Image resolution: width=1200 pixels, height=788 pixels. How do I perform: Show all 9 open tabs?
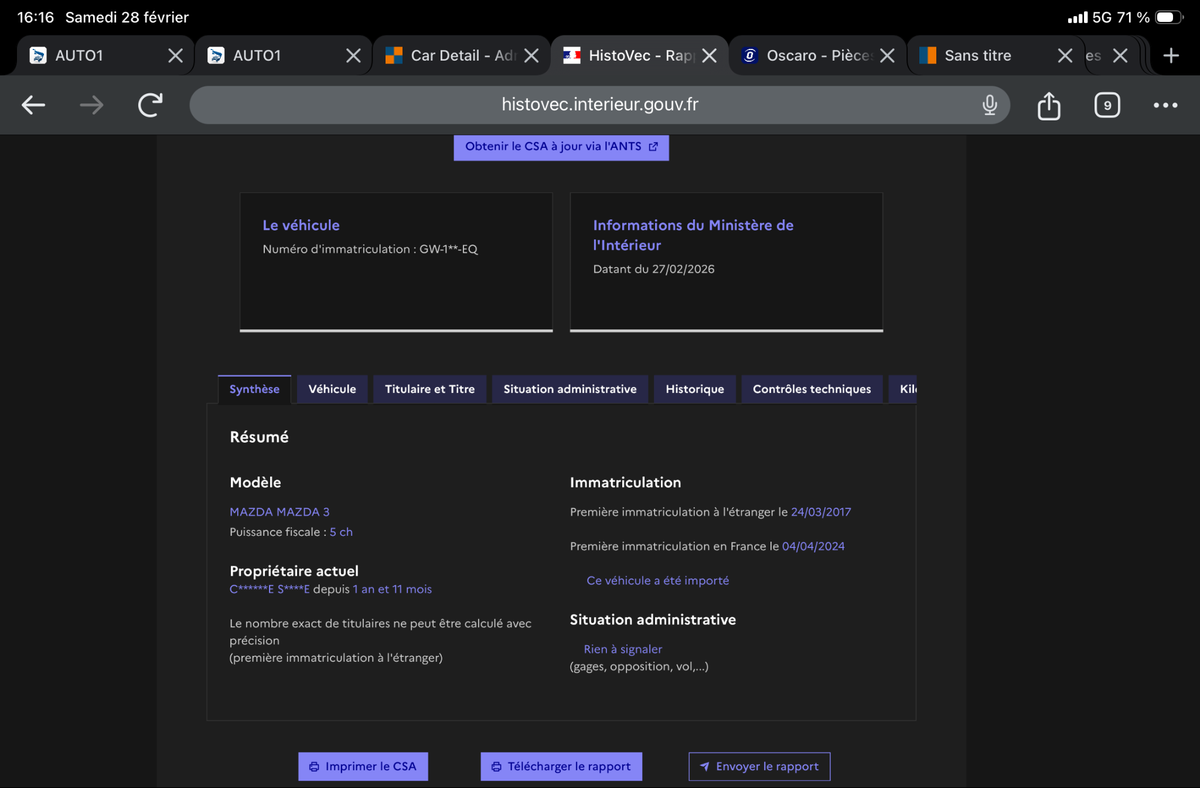(x=1106, y=105)
